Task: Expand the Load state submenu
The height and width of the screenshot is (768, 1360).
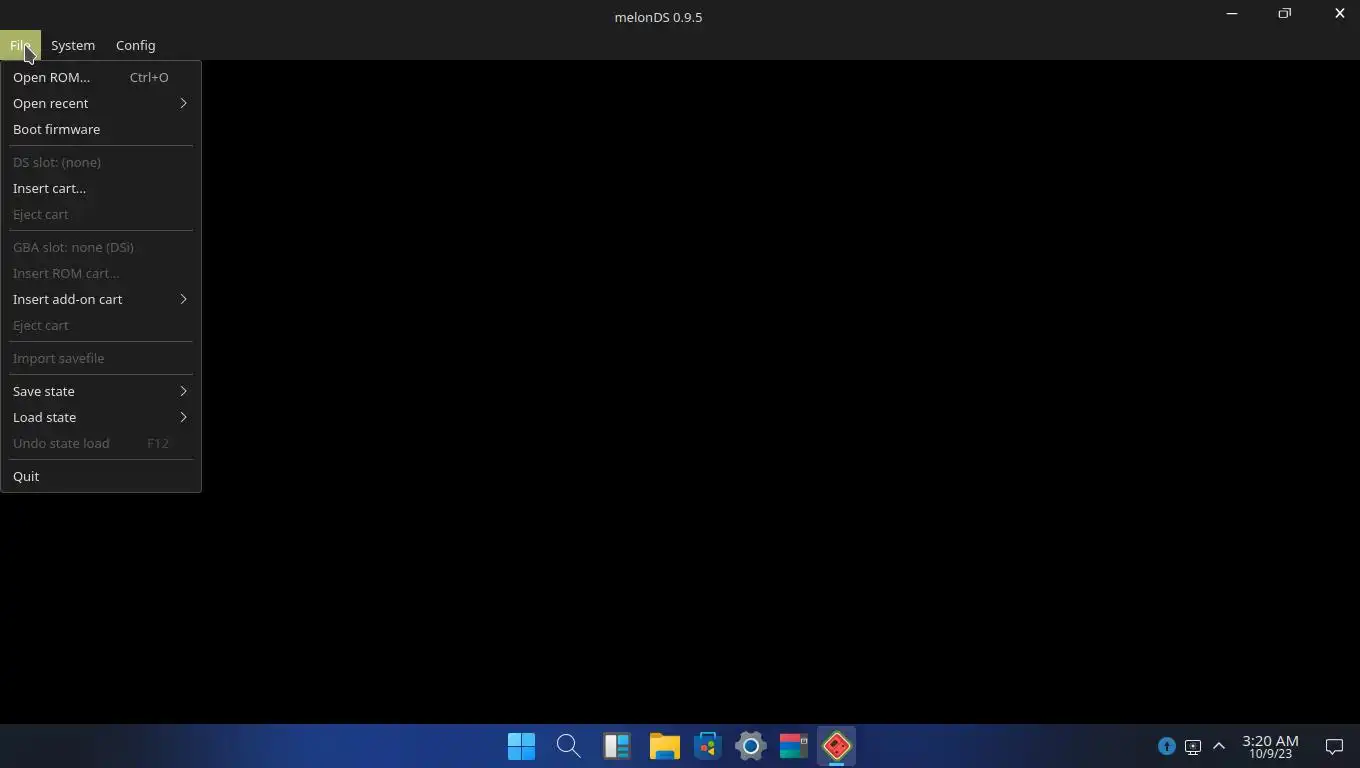Action: (x=100, y=417)
